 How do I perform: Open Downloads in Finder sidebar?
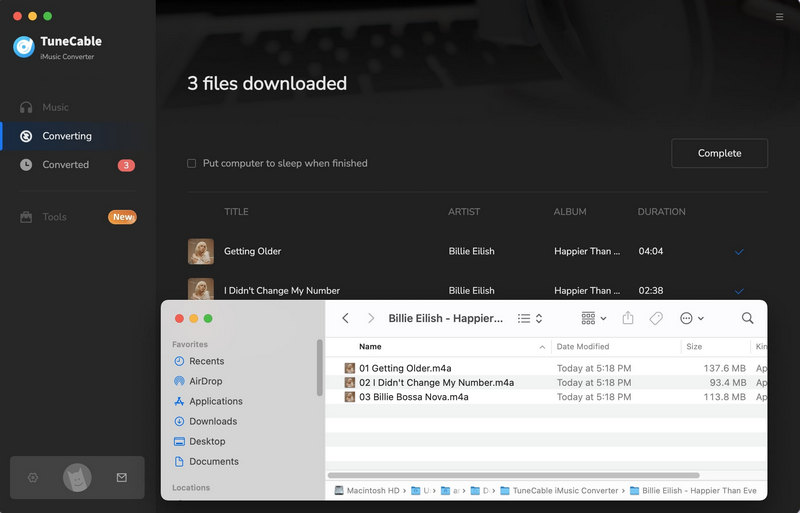(x=213, y=421)
